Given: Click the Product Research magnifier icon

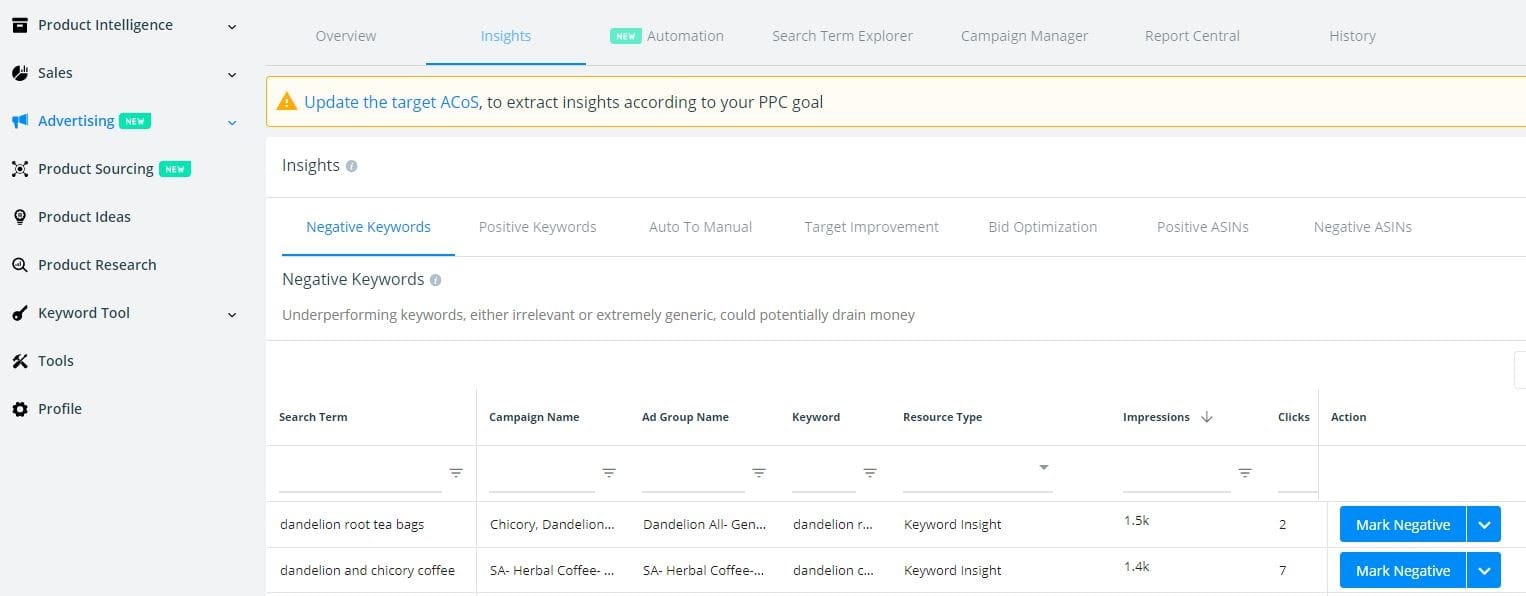Looking at the screenshot, I should click(20, 265).
